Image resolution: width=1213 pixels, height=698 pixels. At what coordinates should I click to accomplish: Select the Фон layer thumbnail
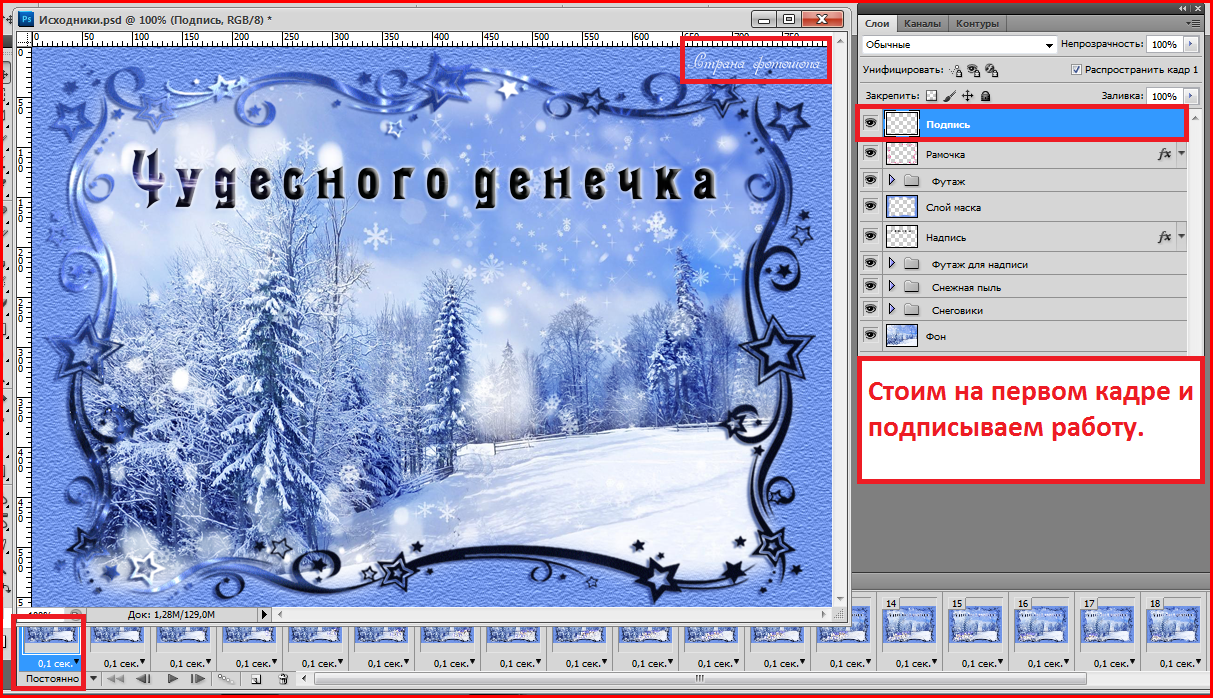902,337
